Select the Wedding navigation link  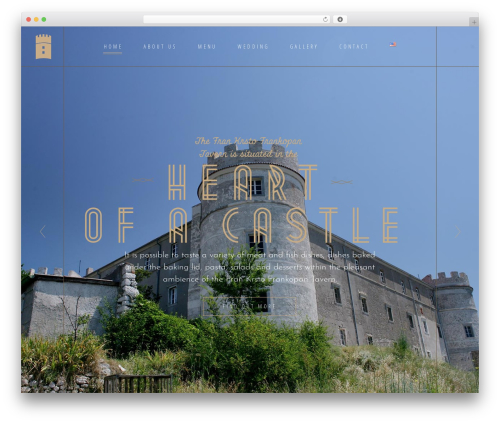253,47
